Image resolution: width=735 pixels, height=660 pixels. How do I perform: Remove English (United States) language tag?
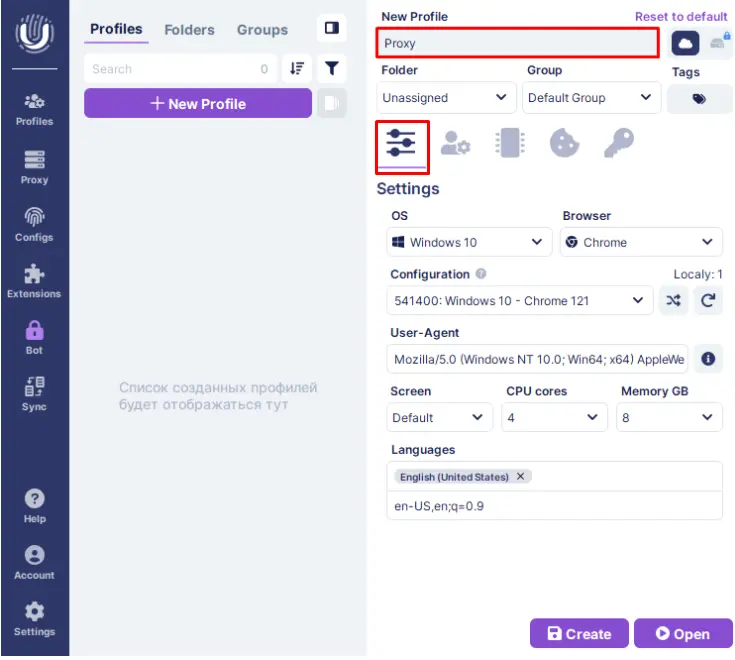[x=520, y=477]
